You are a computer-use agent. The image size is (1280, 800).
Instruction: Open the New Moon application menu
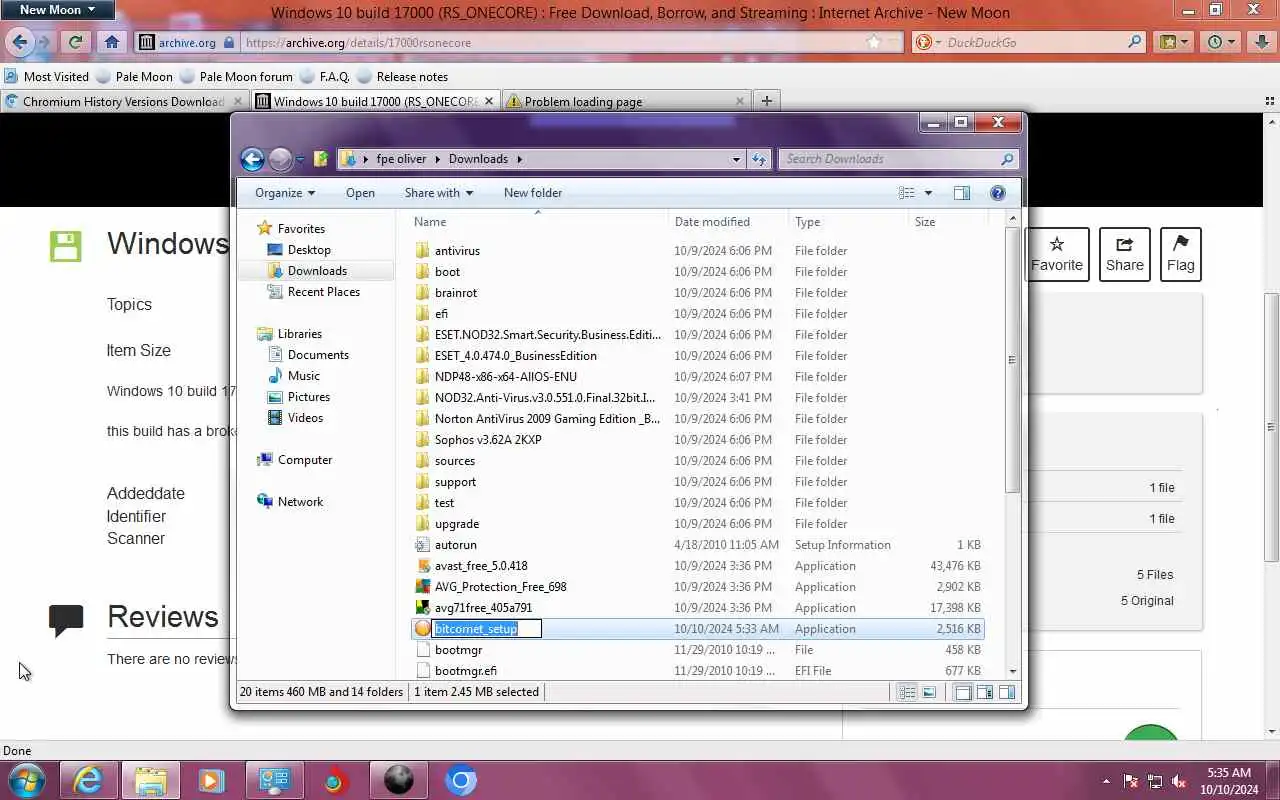pos(57,10)
